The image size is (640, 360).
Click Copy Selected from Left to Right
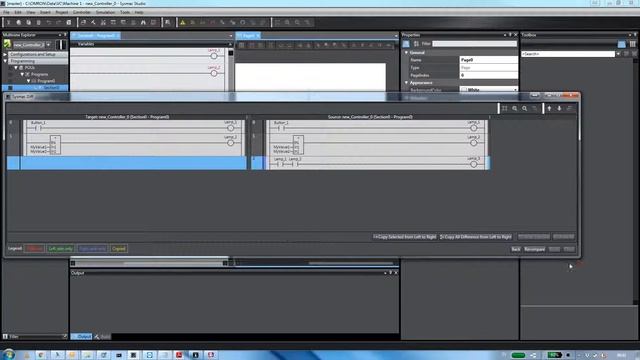point(405,237)
